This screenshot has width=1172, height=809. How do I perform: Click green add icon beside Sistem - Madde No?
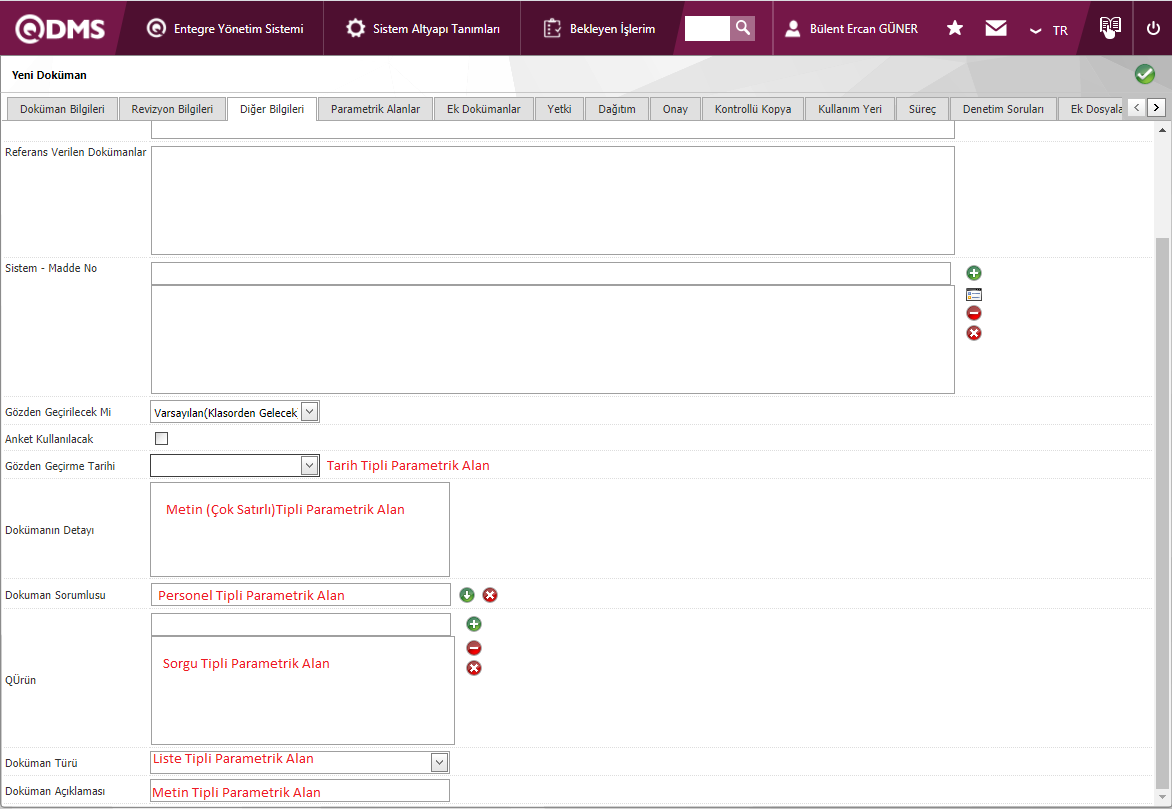pos(974,273)
